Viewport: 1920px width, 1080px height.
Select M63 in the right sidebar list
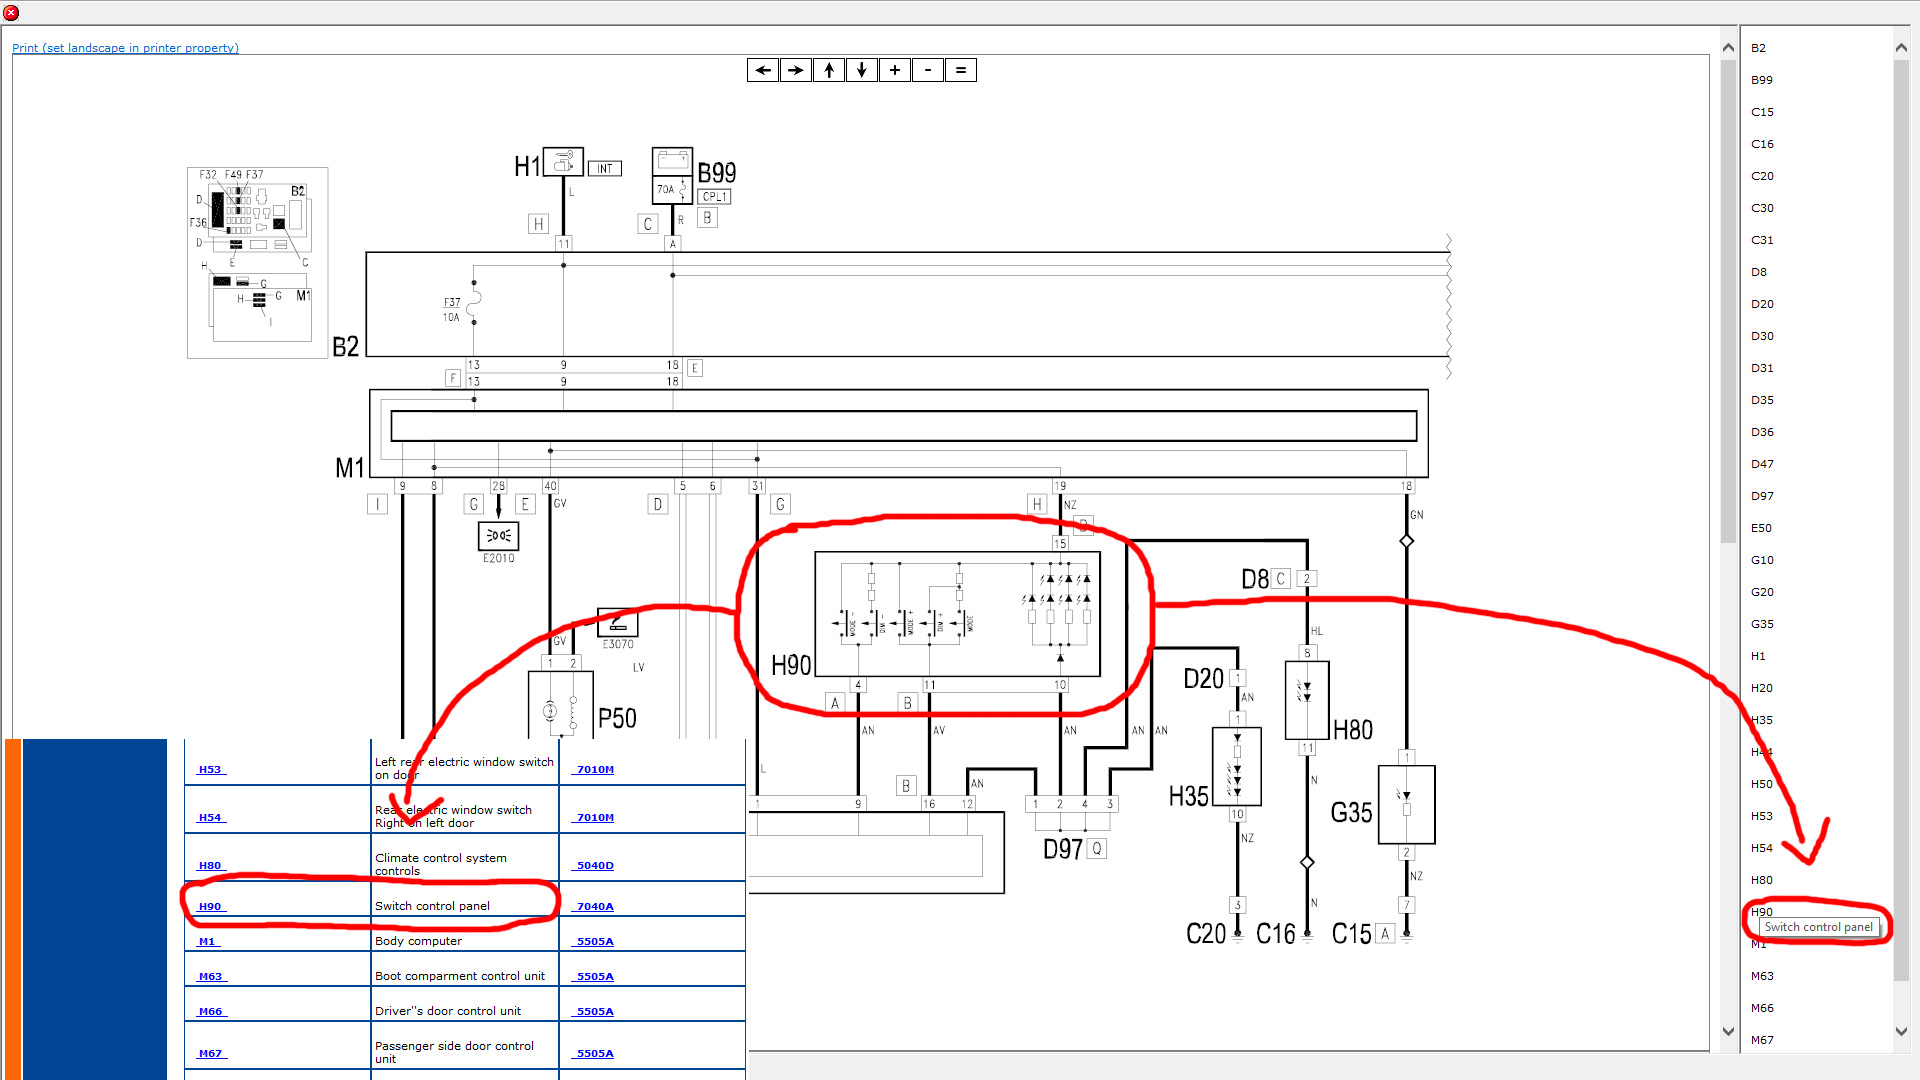pyautogui.click(x=1762, y=976)
